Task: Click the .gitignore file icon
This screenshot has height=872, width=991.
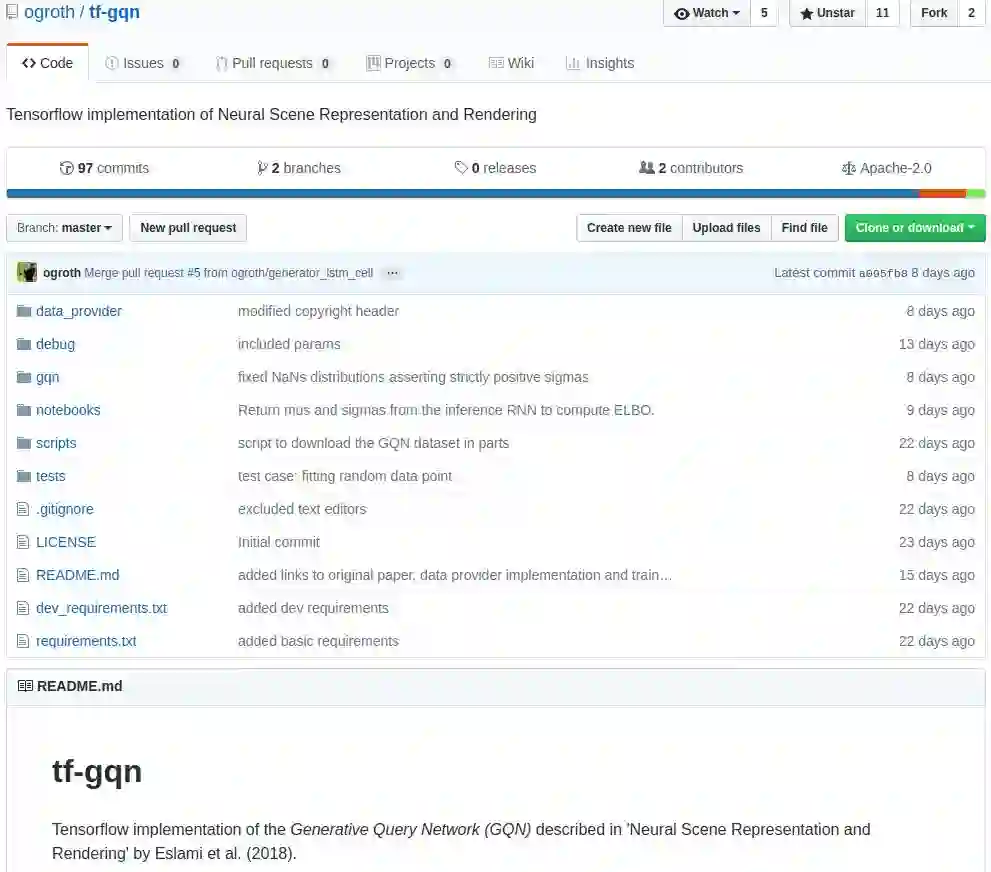Action: click(23, 509)
